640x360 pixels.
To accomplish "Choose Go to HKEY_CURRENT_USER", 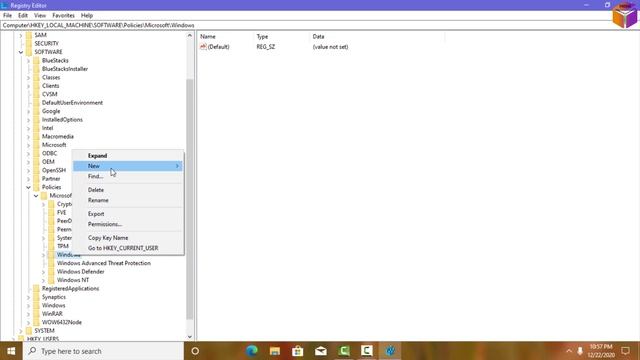I will pyautogui.click(x=127, y=248).
